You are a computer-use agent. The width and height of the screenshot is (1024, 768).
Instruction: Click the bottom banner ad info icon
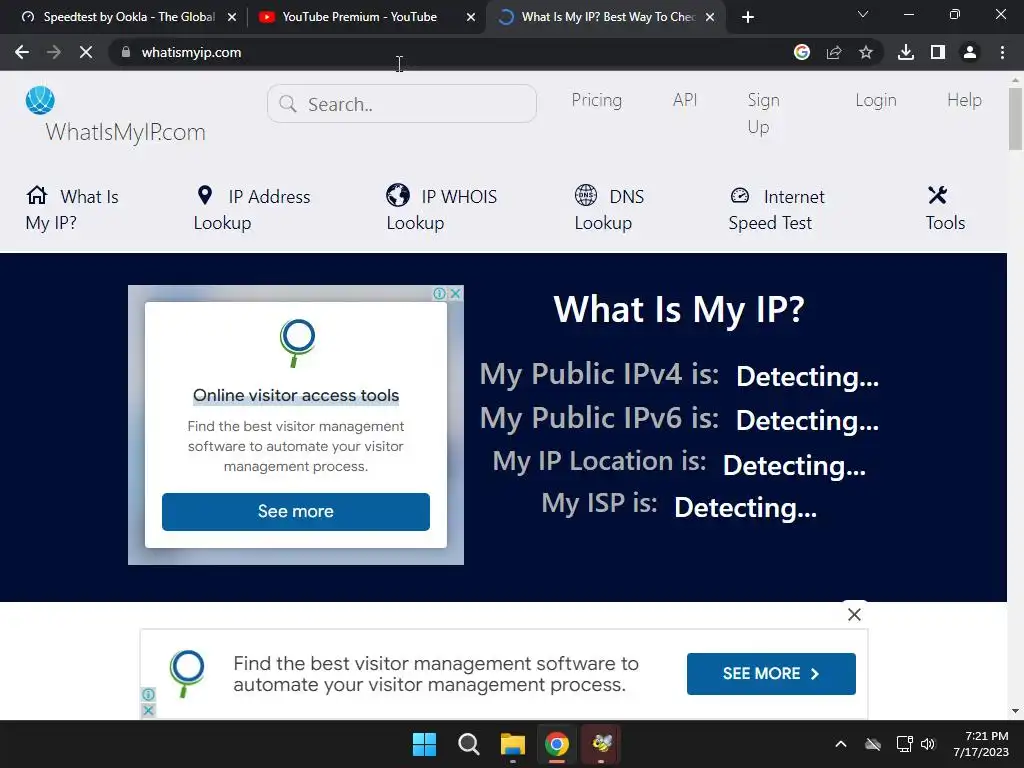tap(149, 694)
